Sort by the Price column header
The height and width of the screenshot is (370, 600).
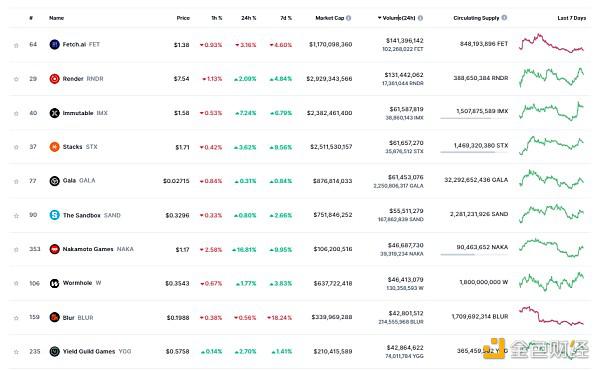183,18
